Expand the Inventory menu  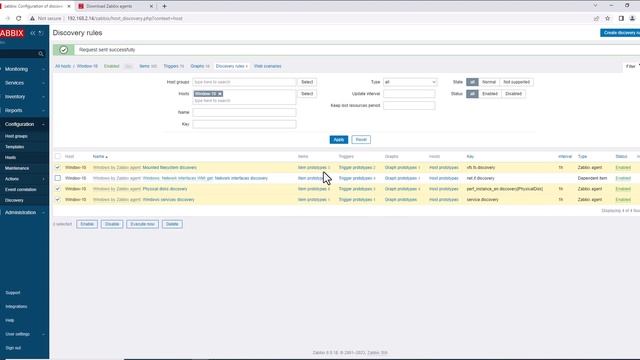click(x=24, y=97)
